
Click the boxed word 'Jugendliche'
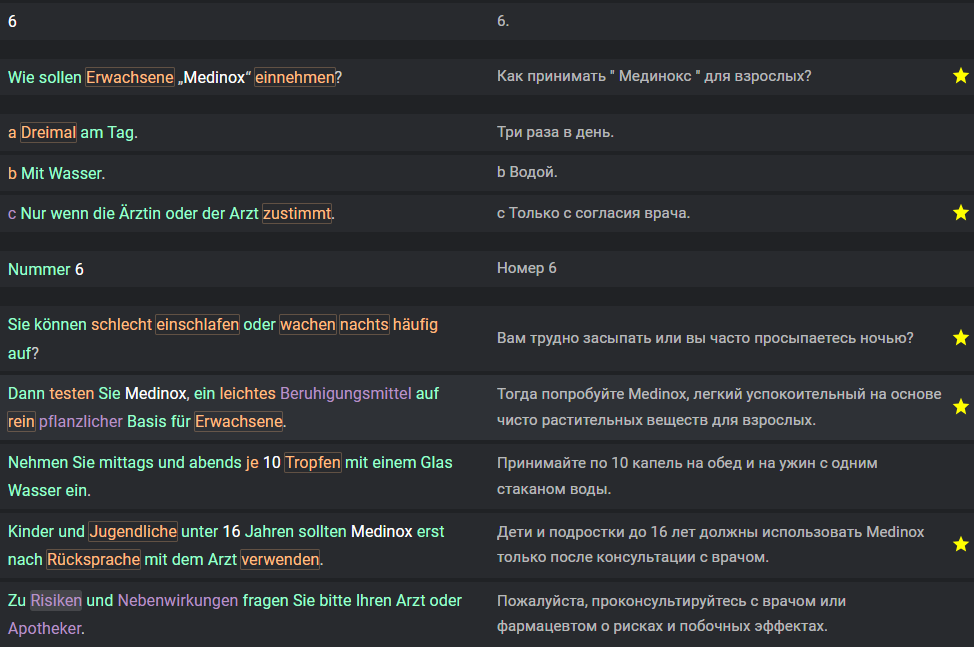(133, 531)
